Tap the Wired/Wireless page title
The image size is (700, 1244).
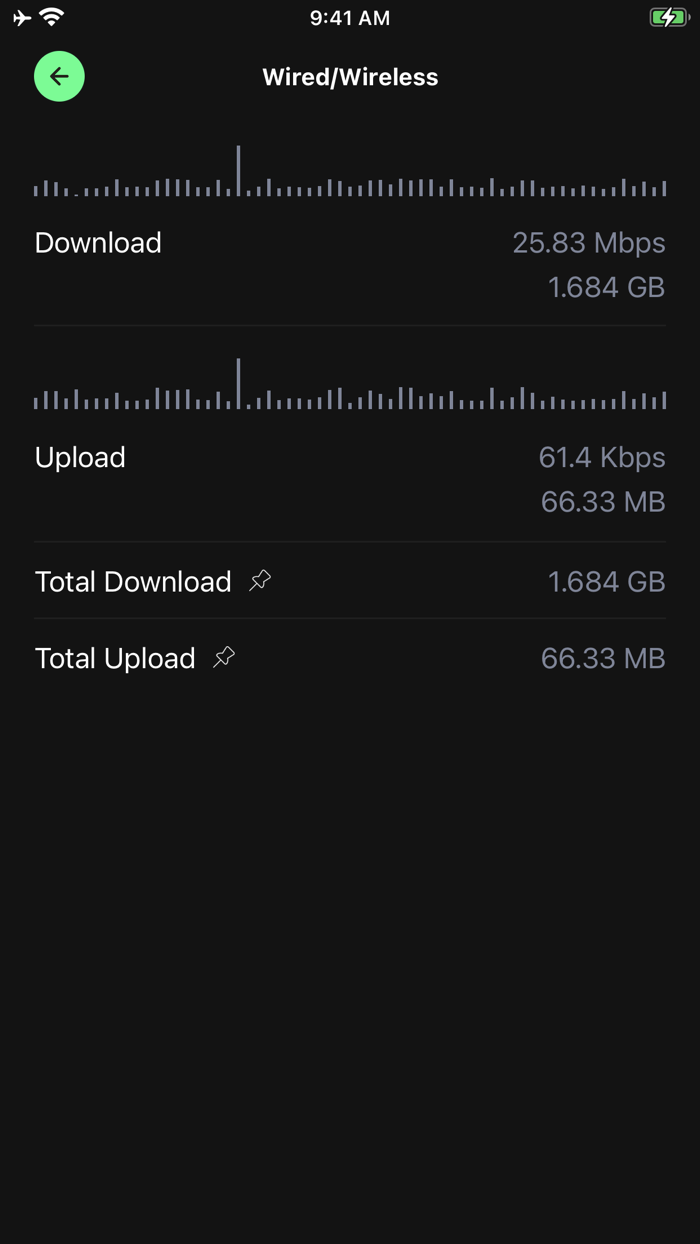click(x=350, y=77)
